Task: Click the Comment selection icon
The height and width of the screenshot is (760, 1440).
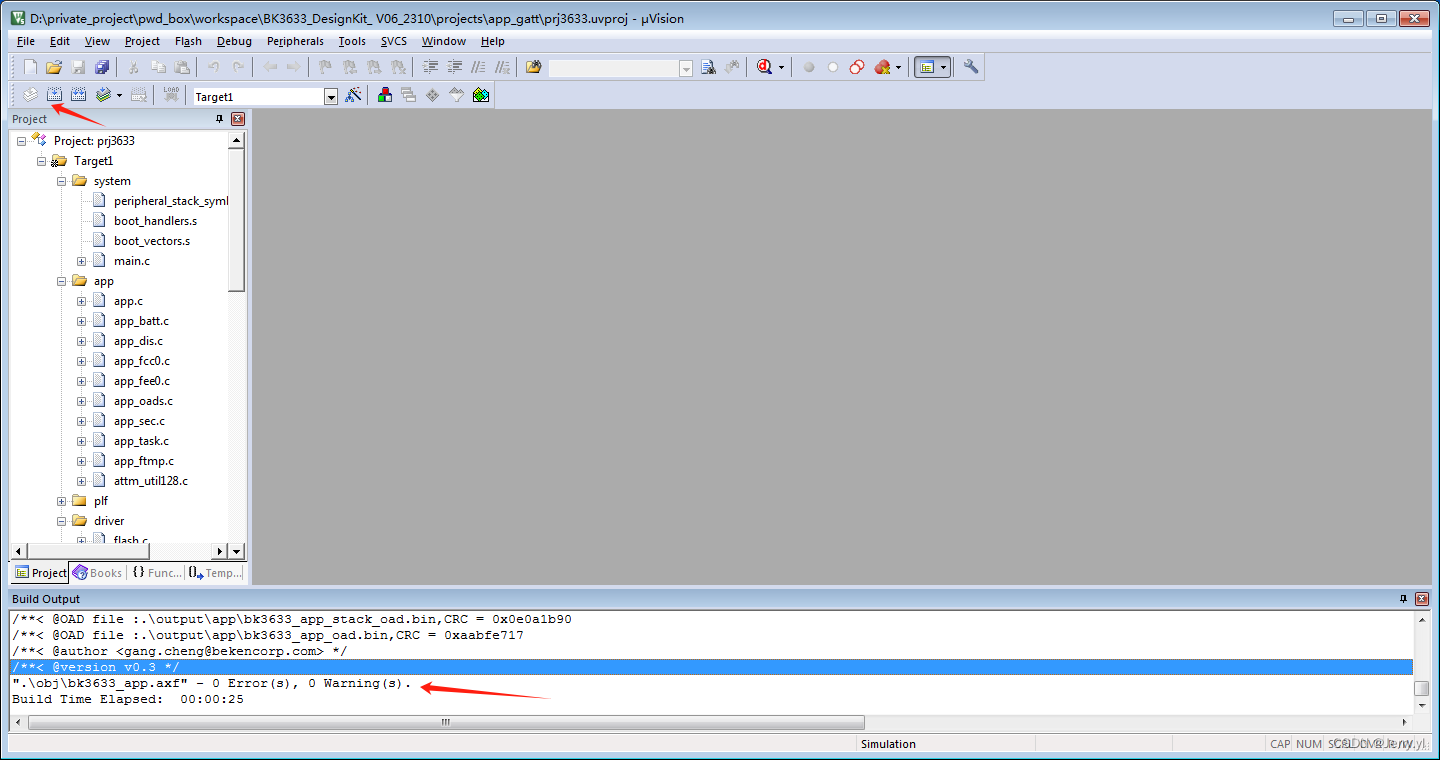Action: 479,67
